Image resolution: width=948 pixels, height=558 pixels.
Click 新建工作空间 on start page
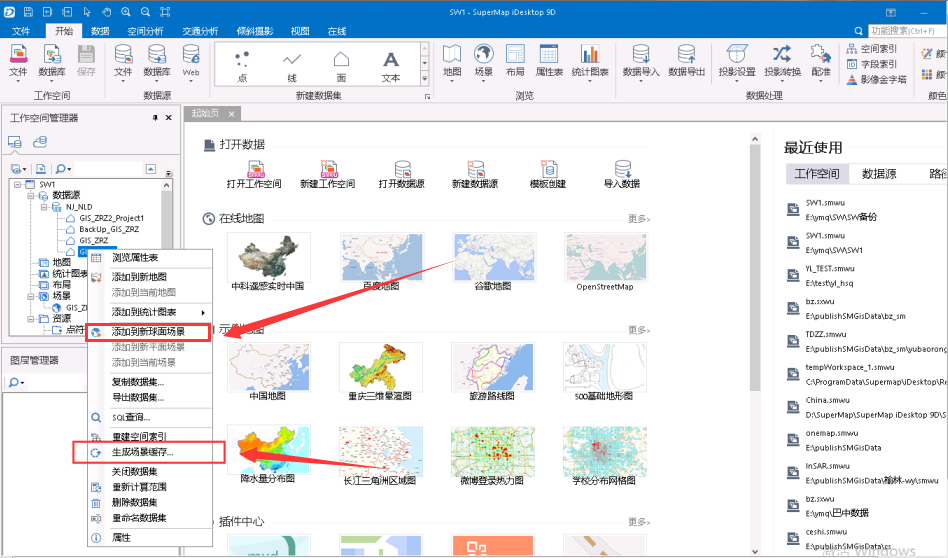328,175
